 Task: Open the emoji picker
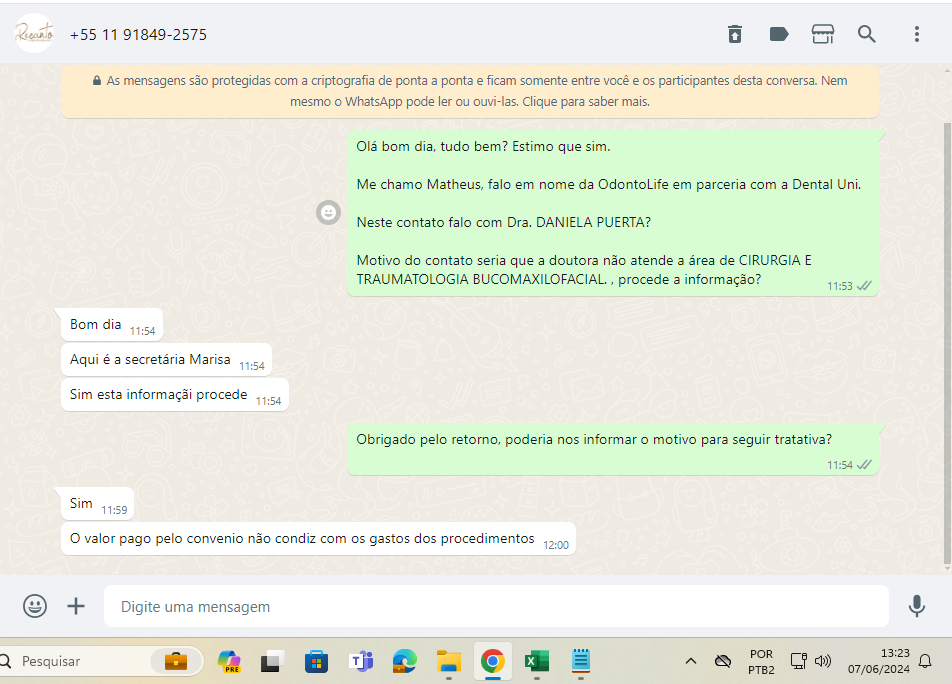pyautogui.click(x=35, y=606)
